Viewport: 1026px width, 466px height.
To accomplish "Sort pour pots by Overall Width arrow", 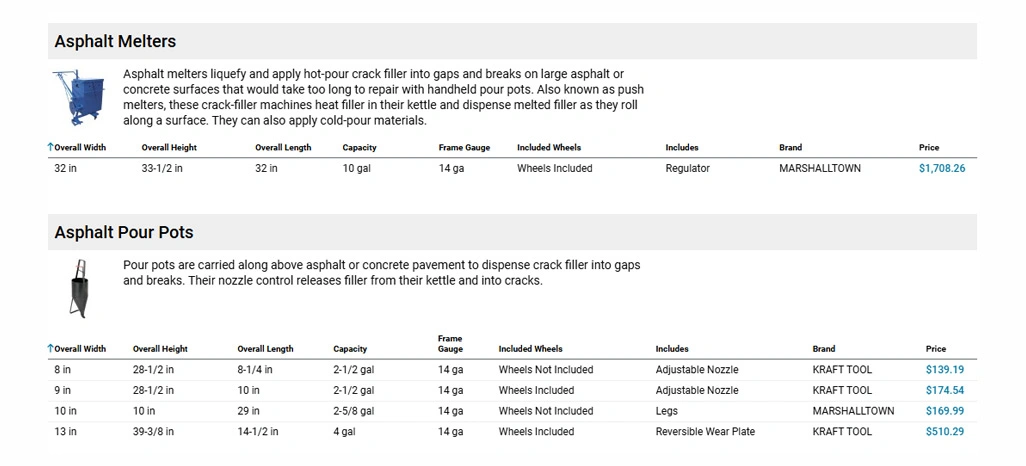I will [50, 349].
